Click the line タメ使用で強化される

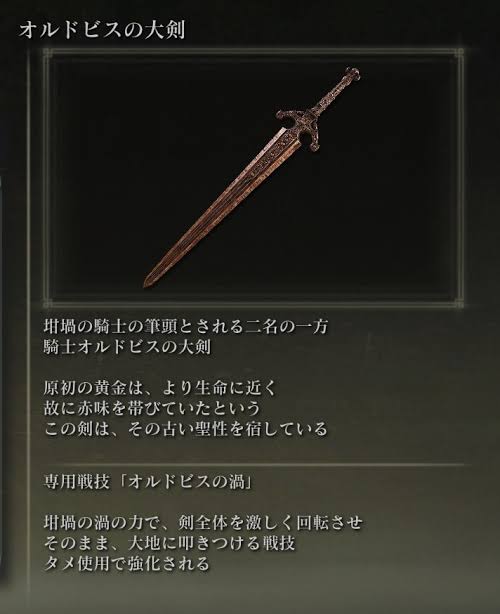(127, 563)
